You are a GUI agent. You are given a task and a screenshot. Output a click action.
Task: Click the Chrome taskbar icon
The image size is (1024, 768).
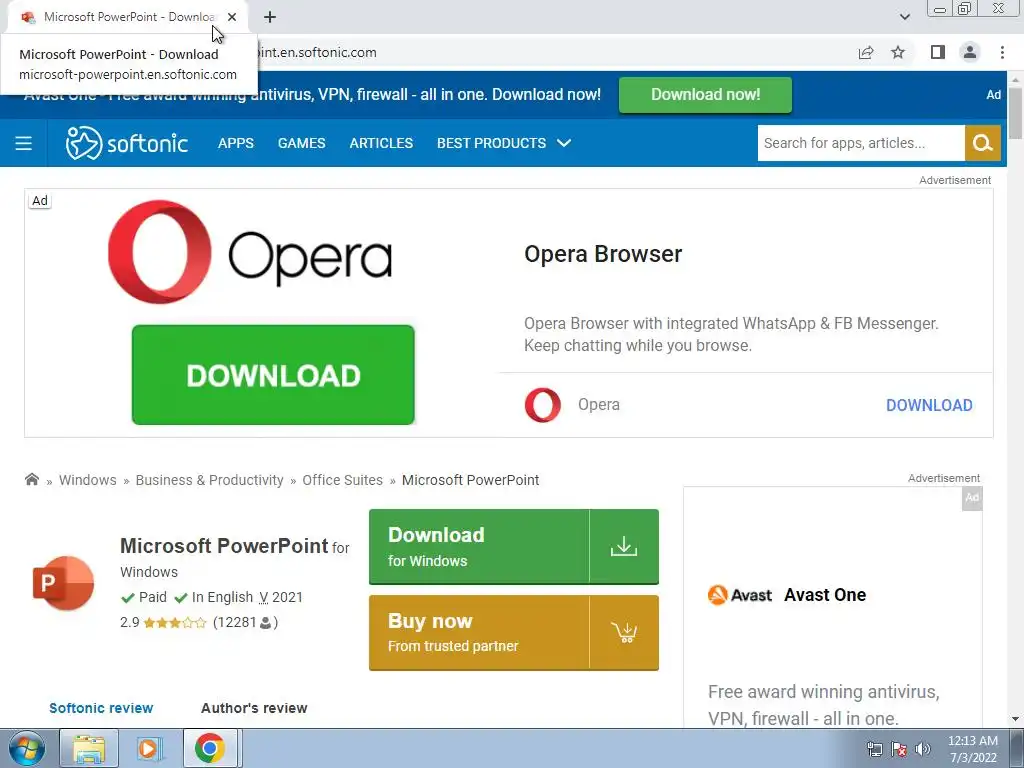point(210,748)
